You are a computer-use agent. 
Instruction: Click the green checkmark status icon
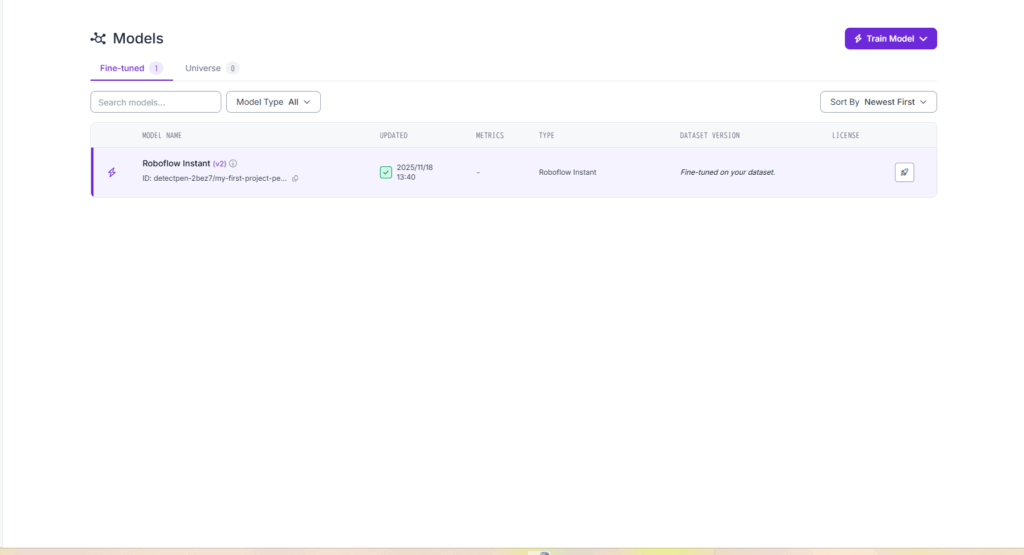coord(386,172)
